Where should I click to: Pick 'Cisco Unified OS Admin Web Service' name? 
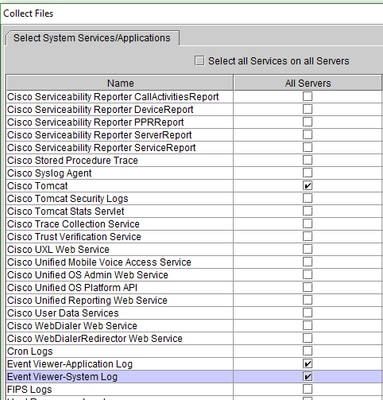coord(88,275)
